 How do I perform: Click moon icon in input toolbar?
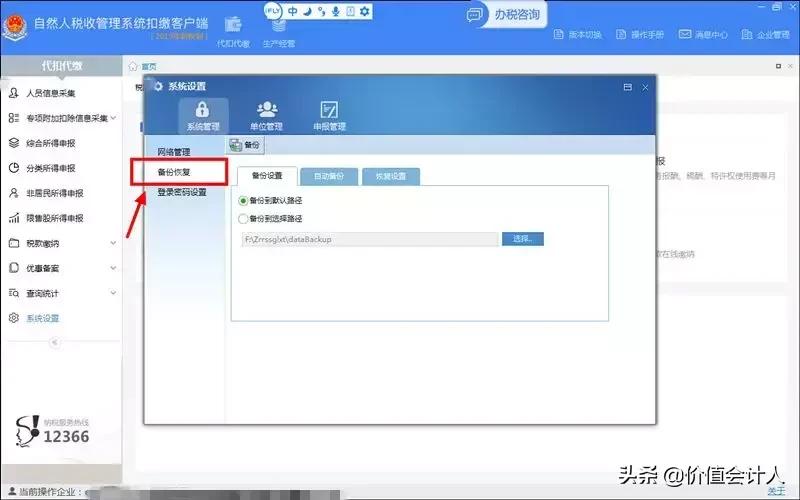[x=307, y=11]
